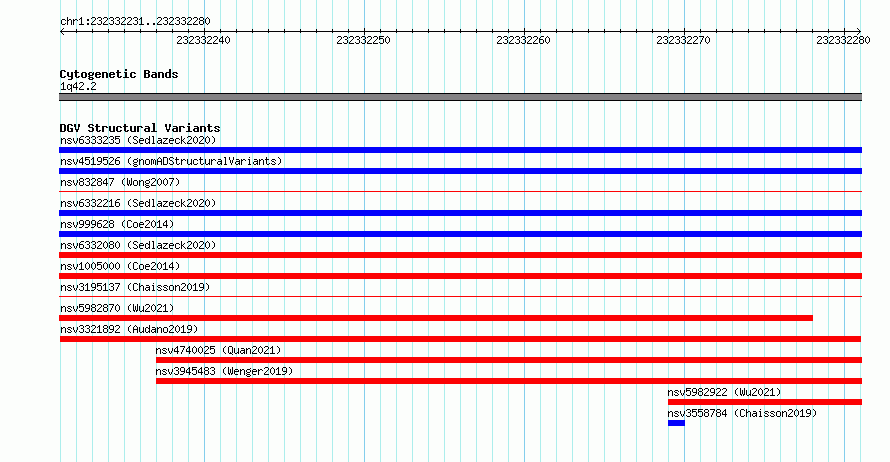
Task: Open nsv6332080 (Sedlazeck2020) variant label
Action: 138,245
